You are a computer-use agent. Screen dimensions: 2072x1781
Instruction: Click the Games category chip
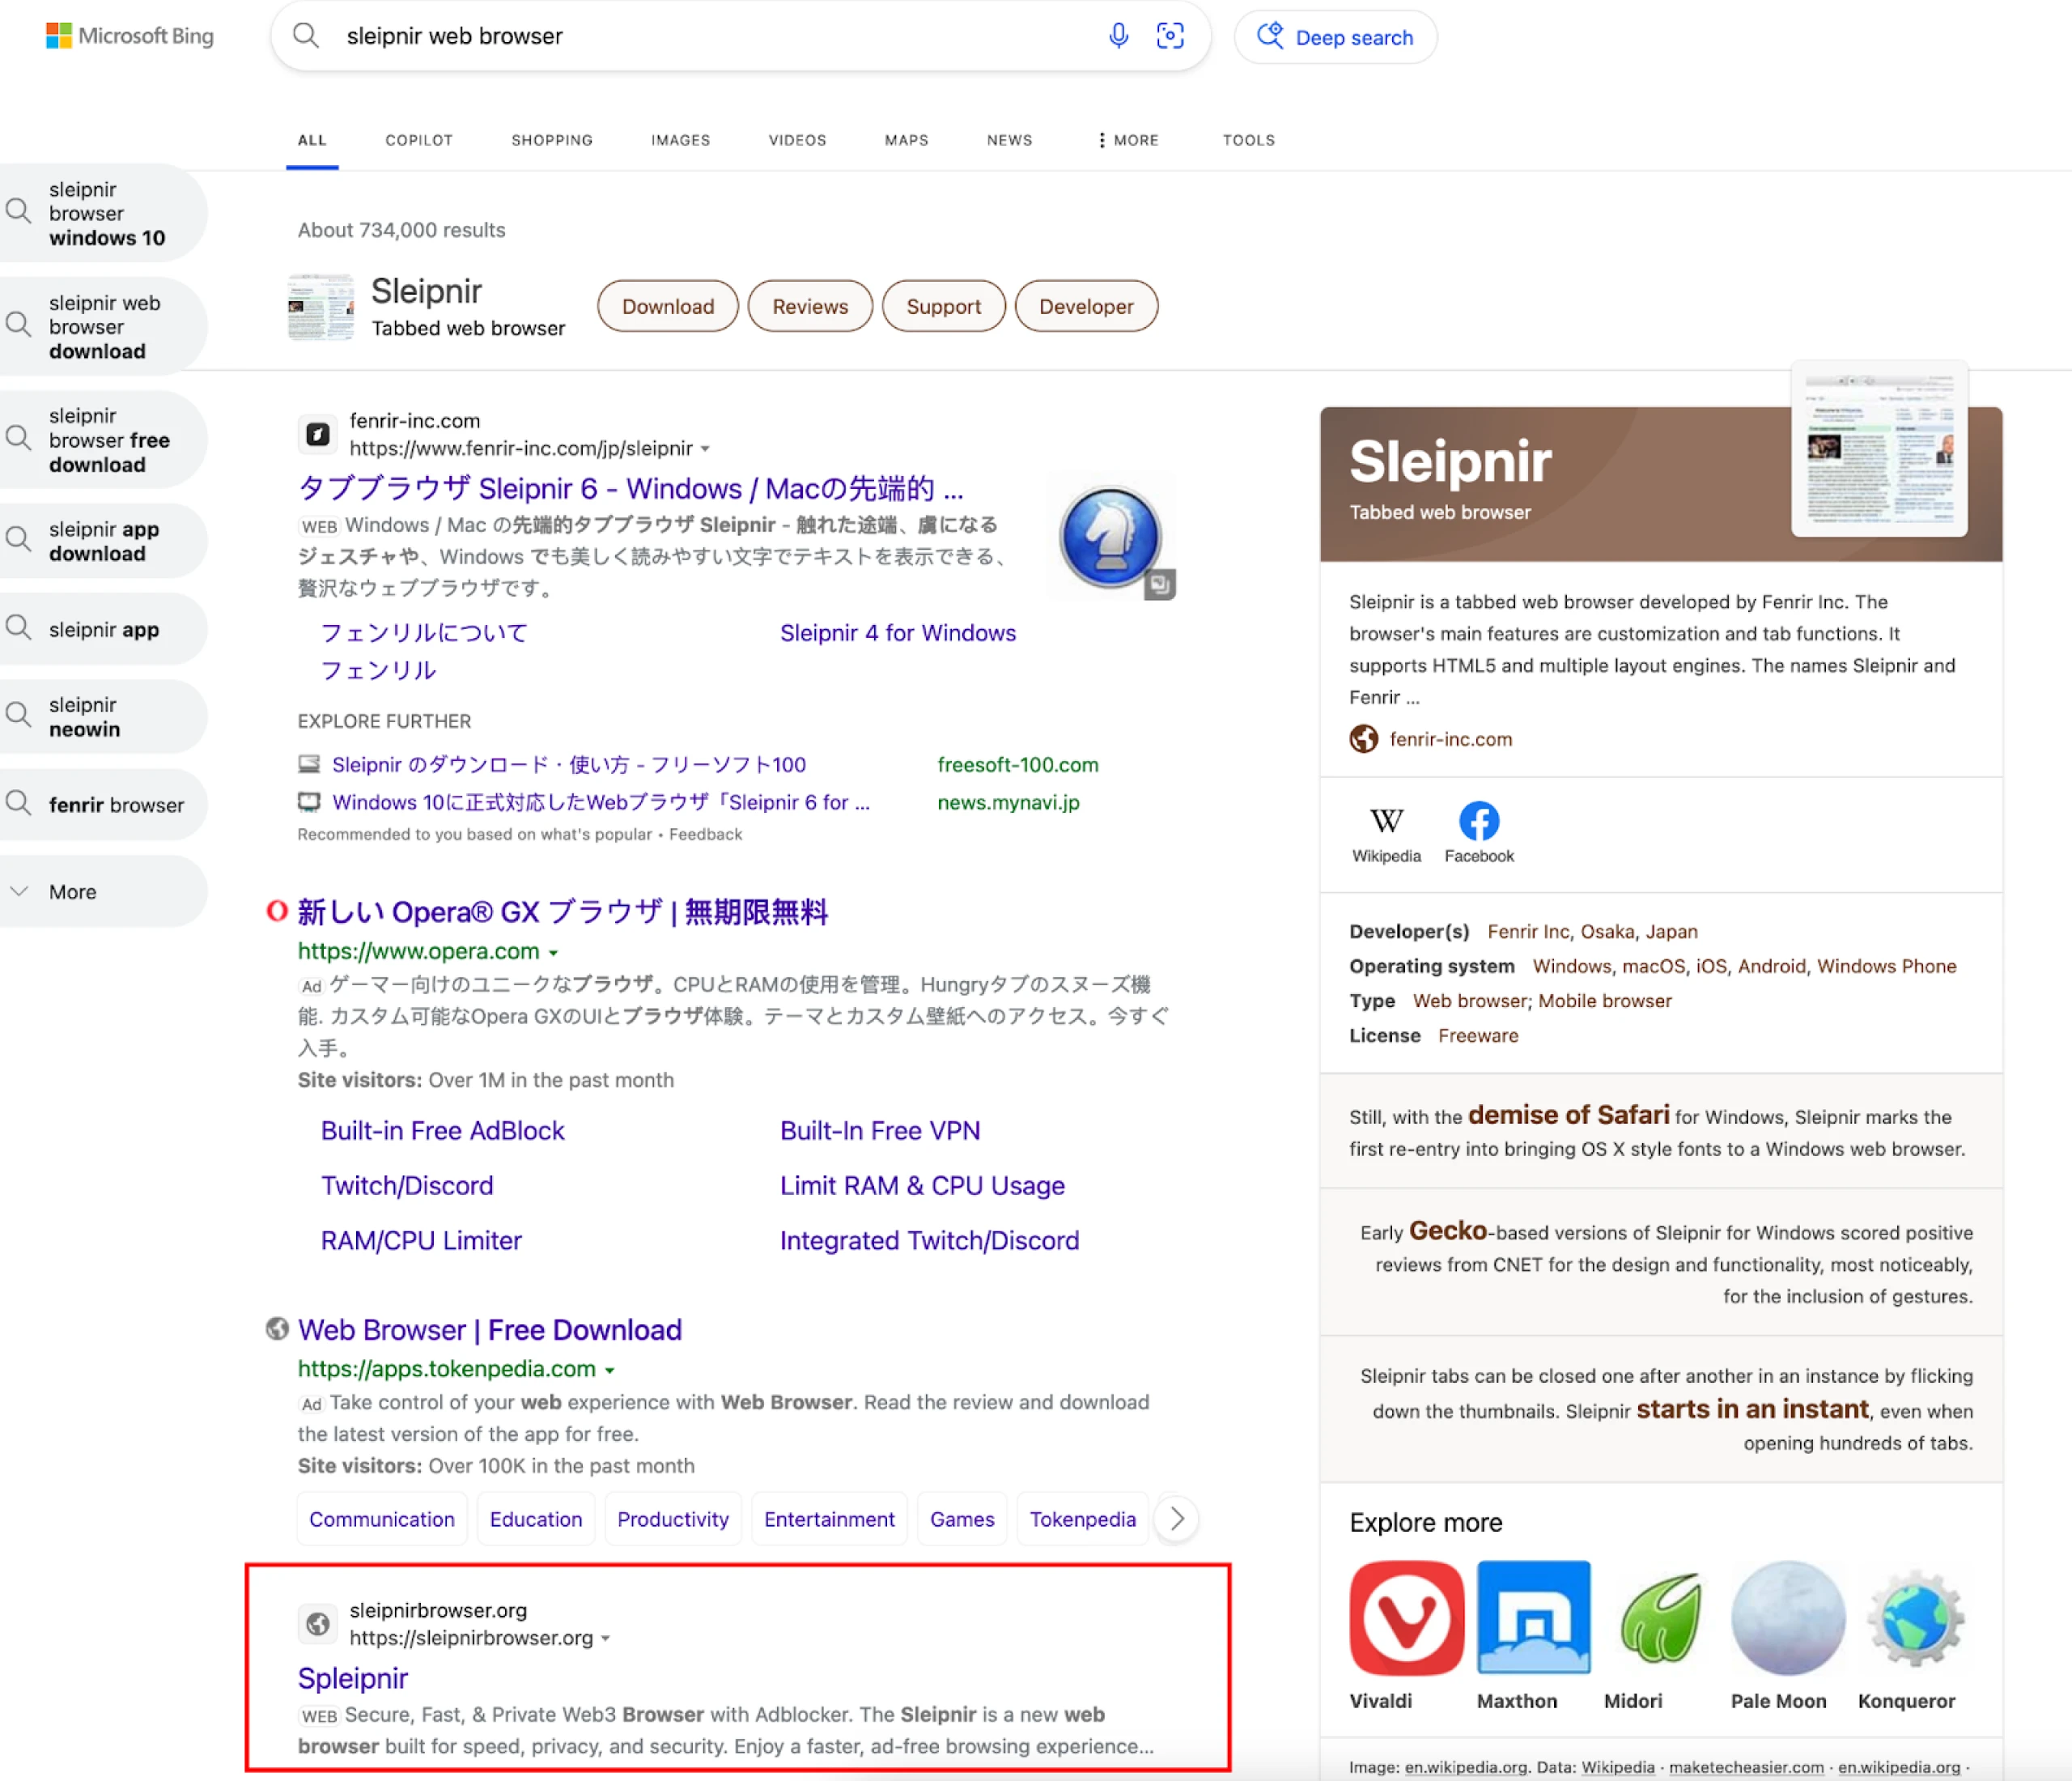point(962,1519)
